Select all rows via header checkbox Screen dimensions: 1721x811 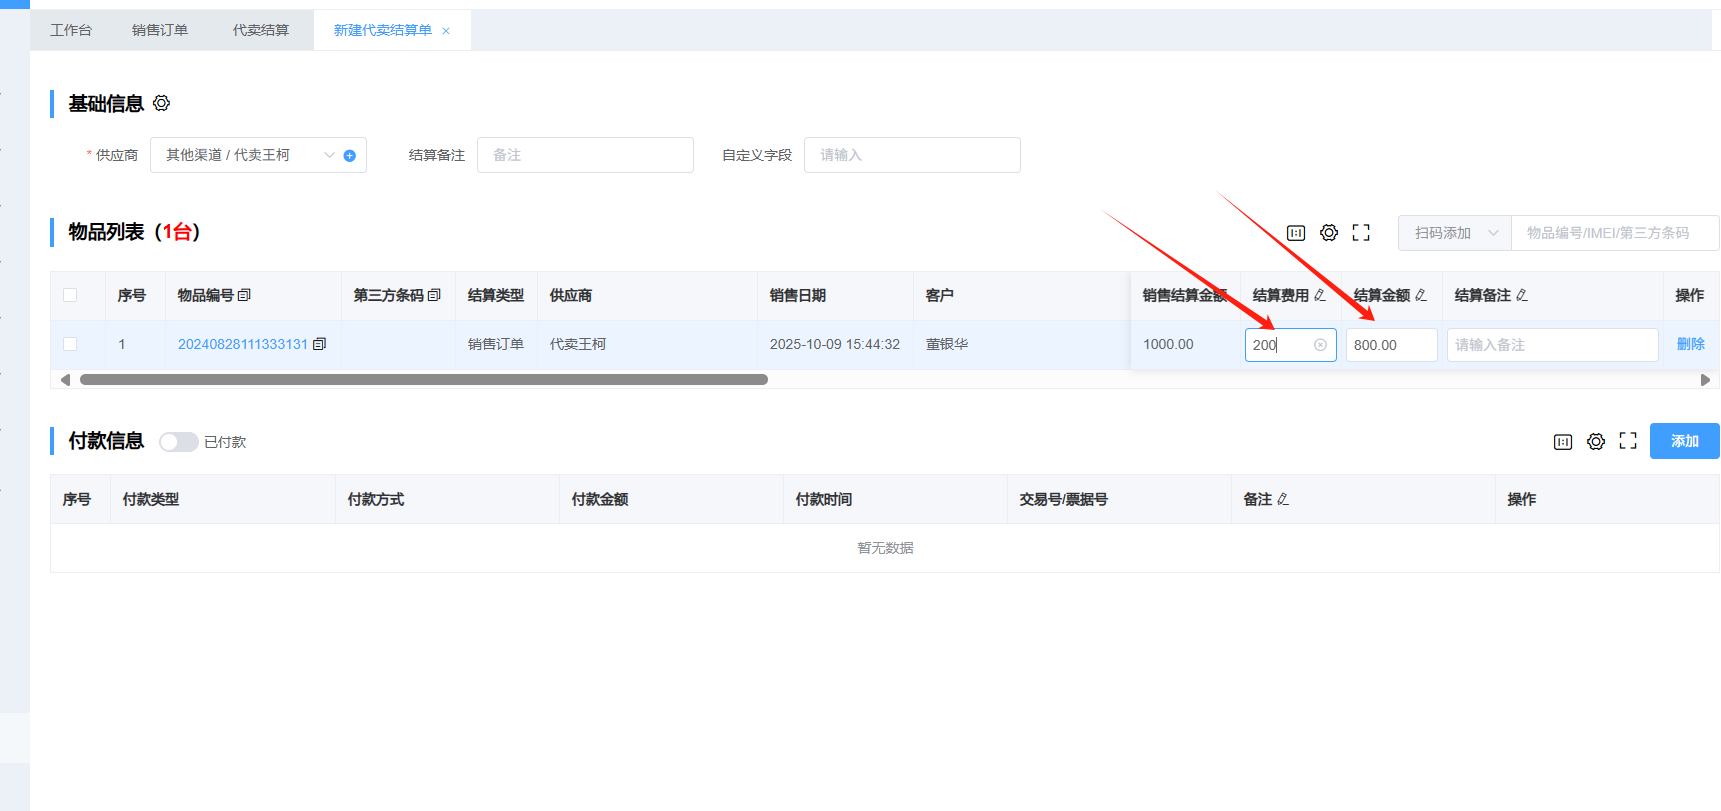click(70, 295)
